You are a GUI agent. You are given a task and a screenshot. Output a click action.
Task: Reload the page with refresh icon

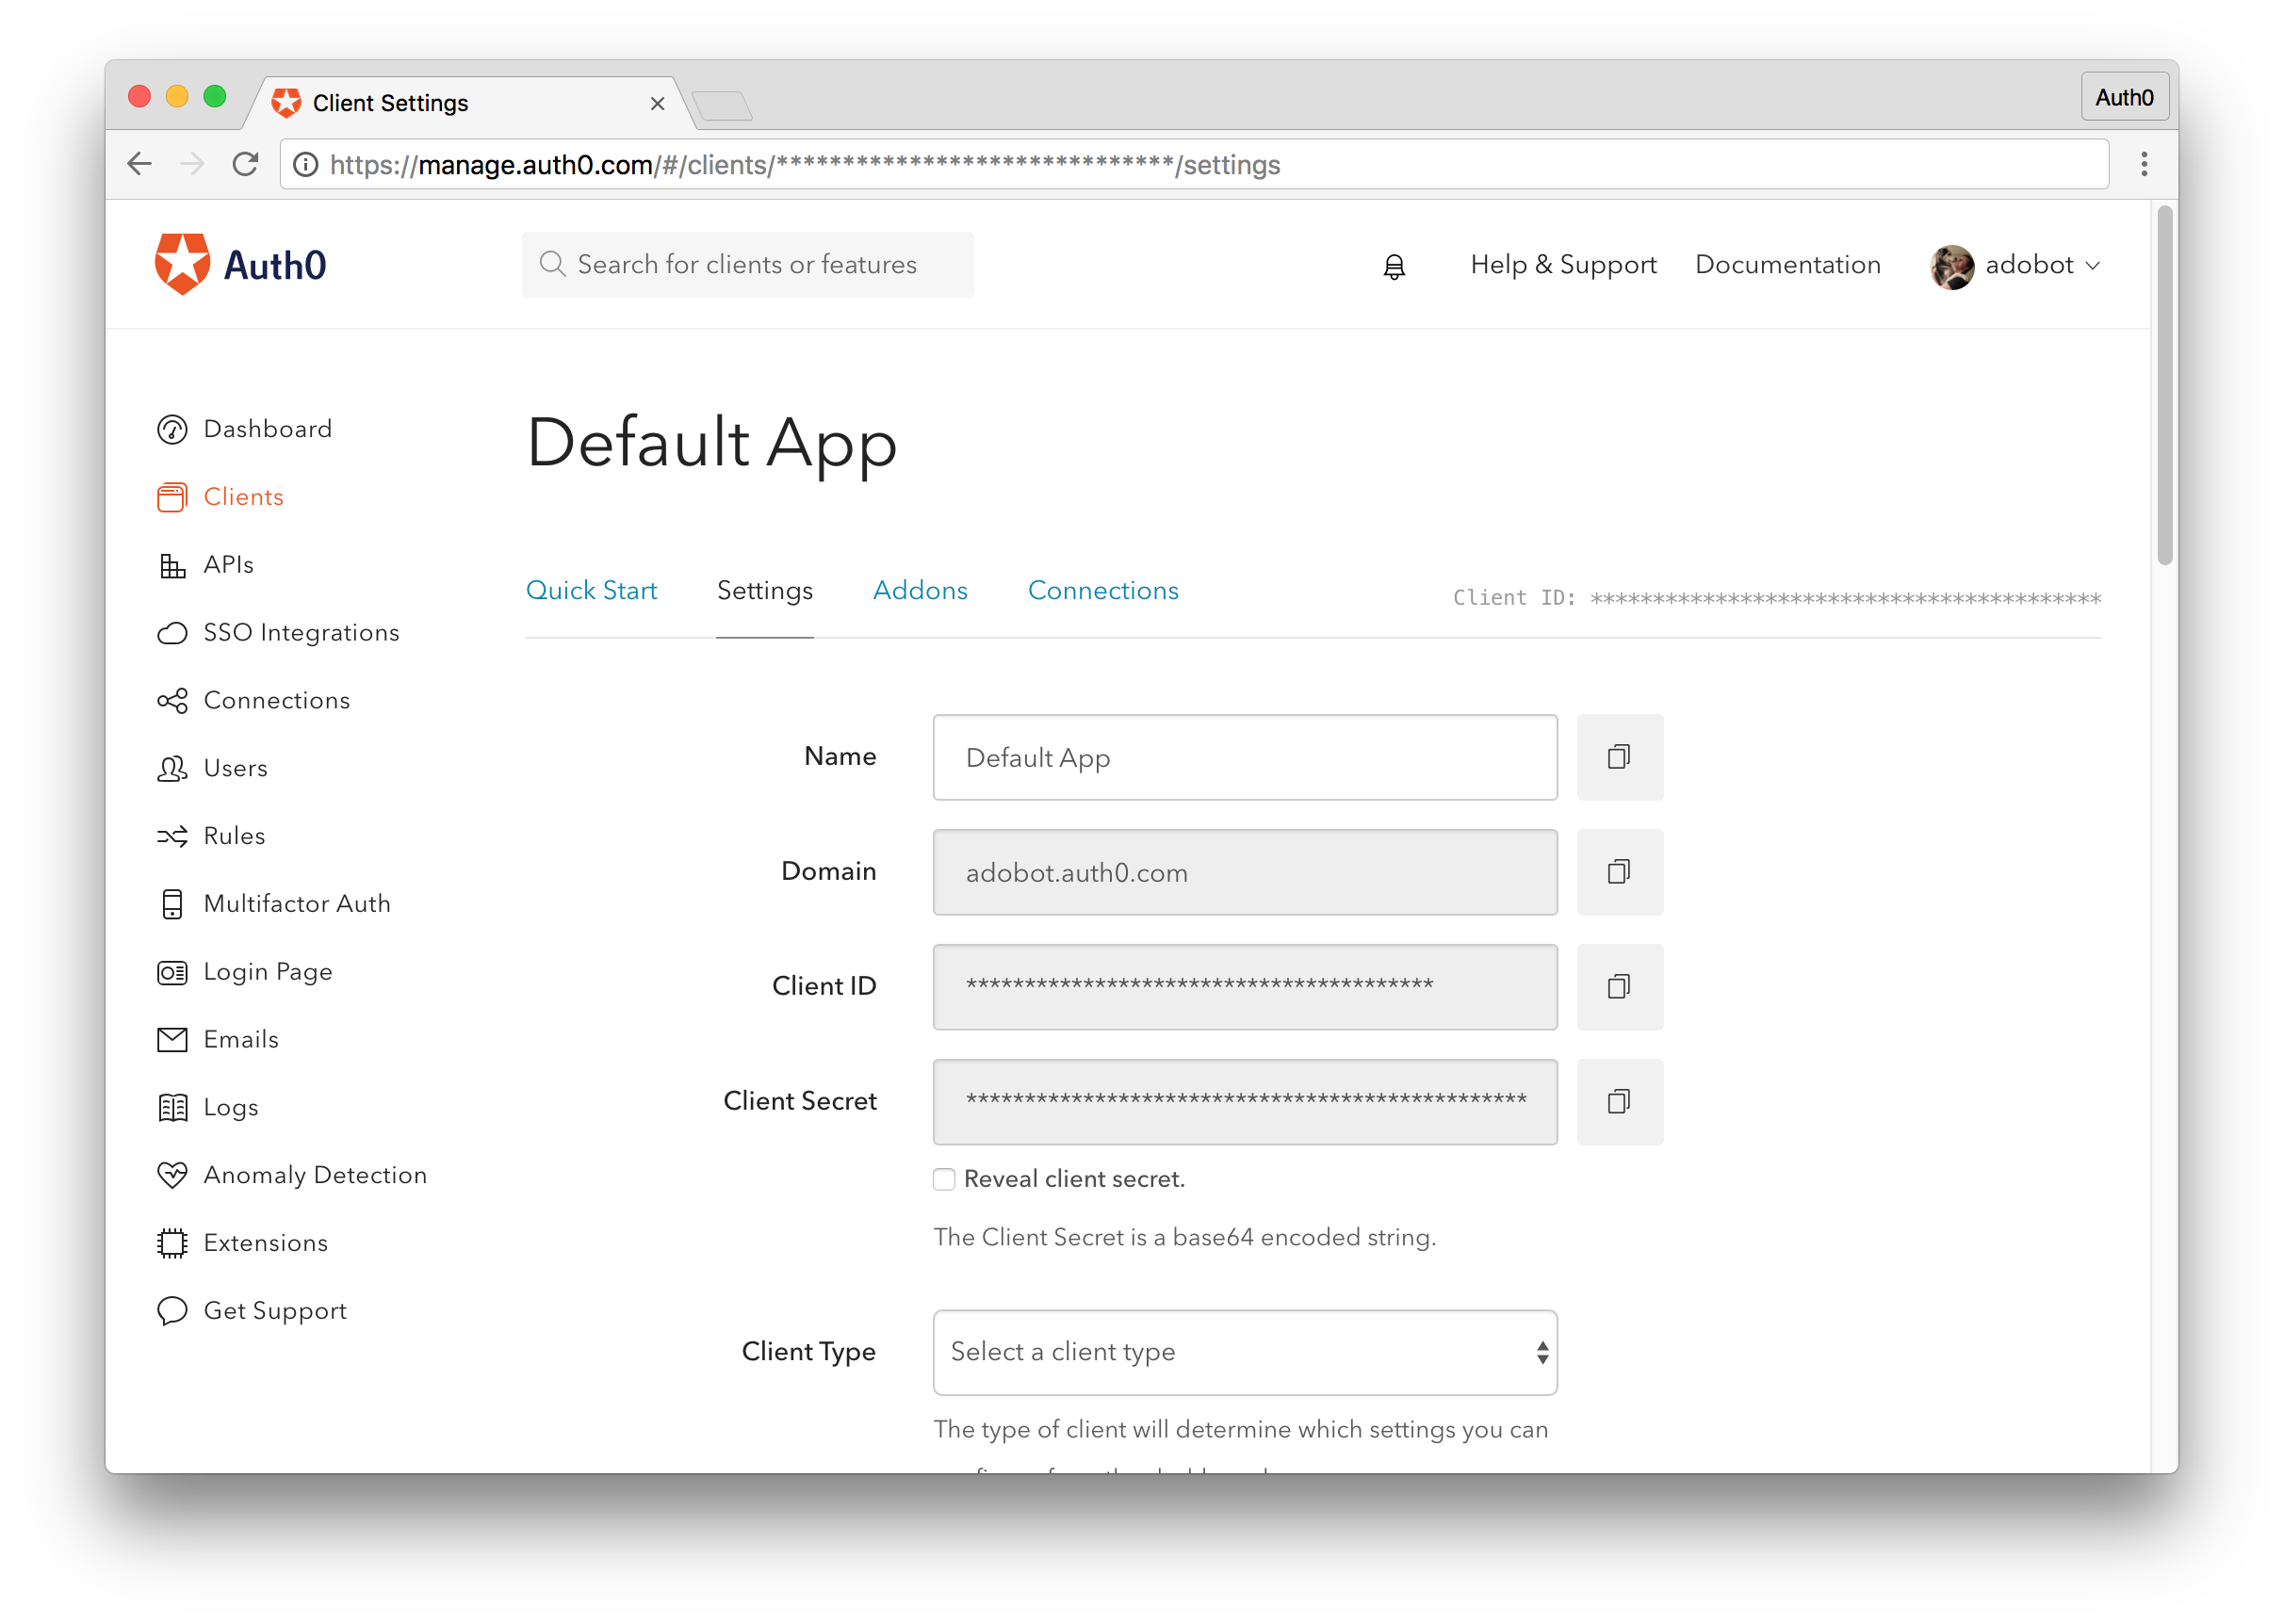click(x=245, y=164)
